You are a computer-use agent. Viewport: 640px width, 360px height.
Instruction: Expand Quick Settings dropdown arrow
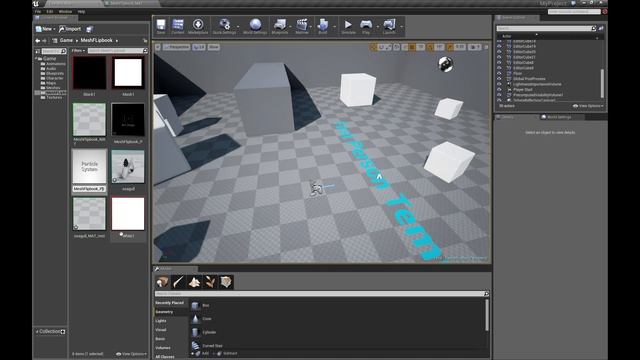click(x=238, y=27)
